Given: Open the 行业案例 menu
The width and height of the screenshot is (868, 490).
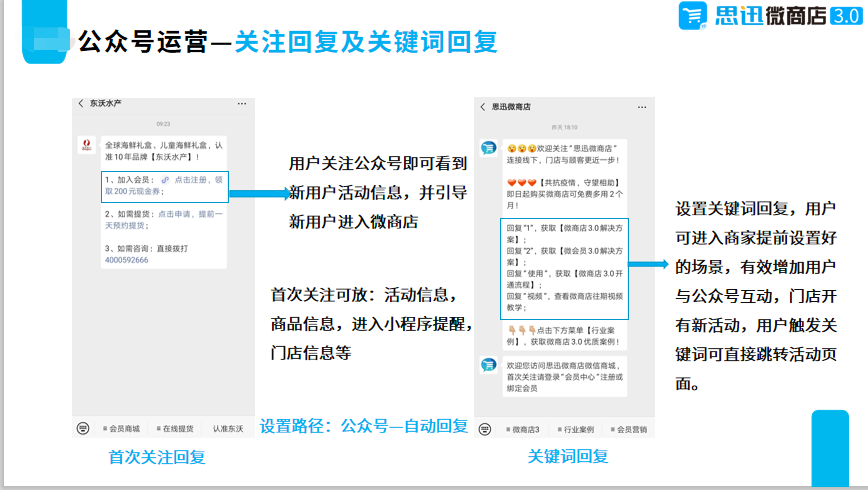Looking at the screenshot, I should [576, 429].
